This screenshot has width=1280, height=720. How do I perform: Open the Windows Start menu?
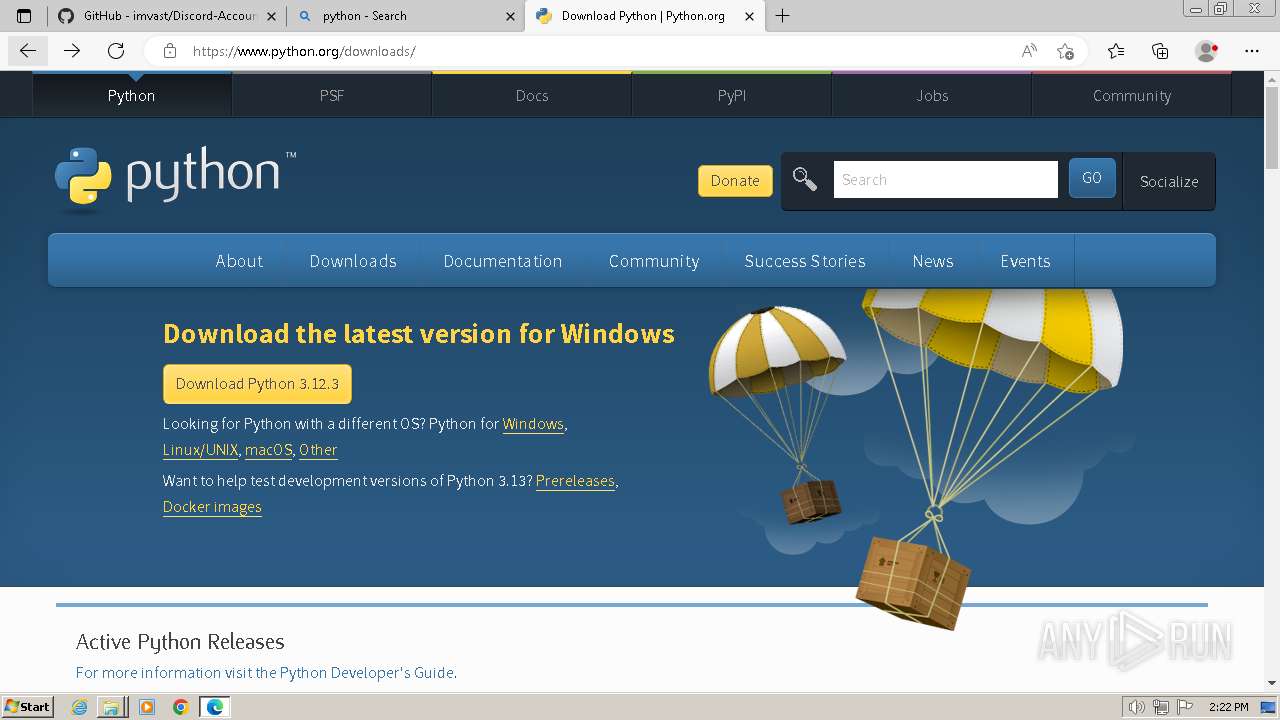click(x=27, y=707)
